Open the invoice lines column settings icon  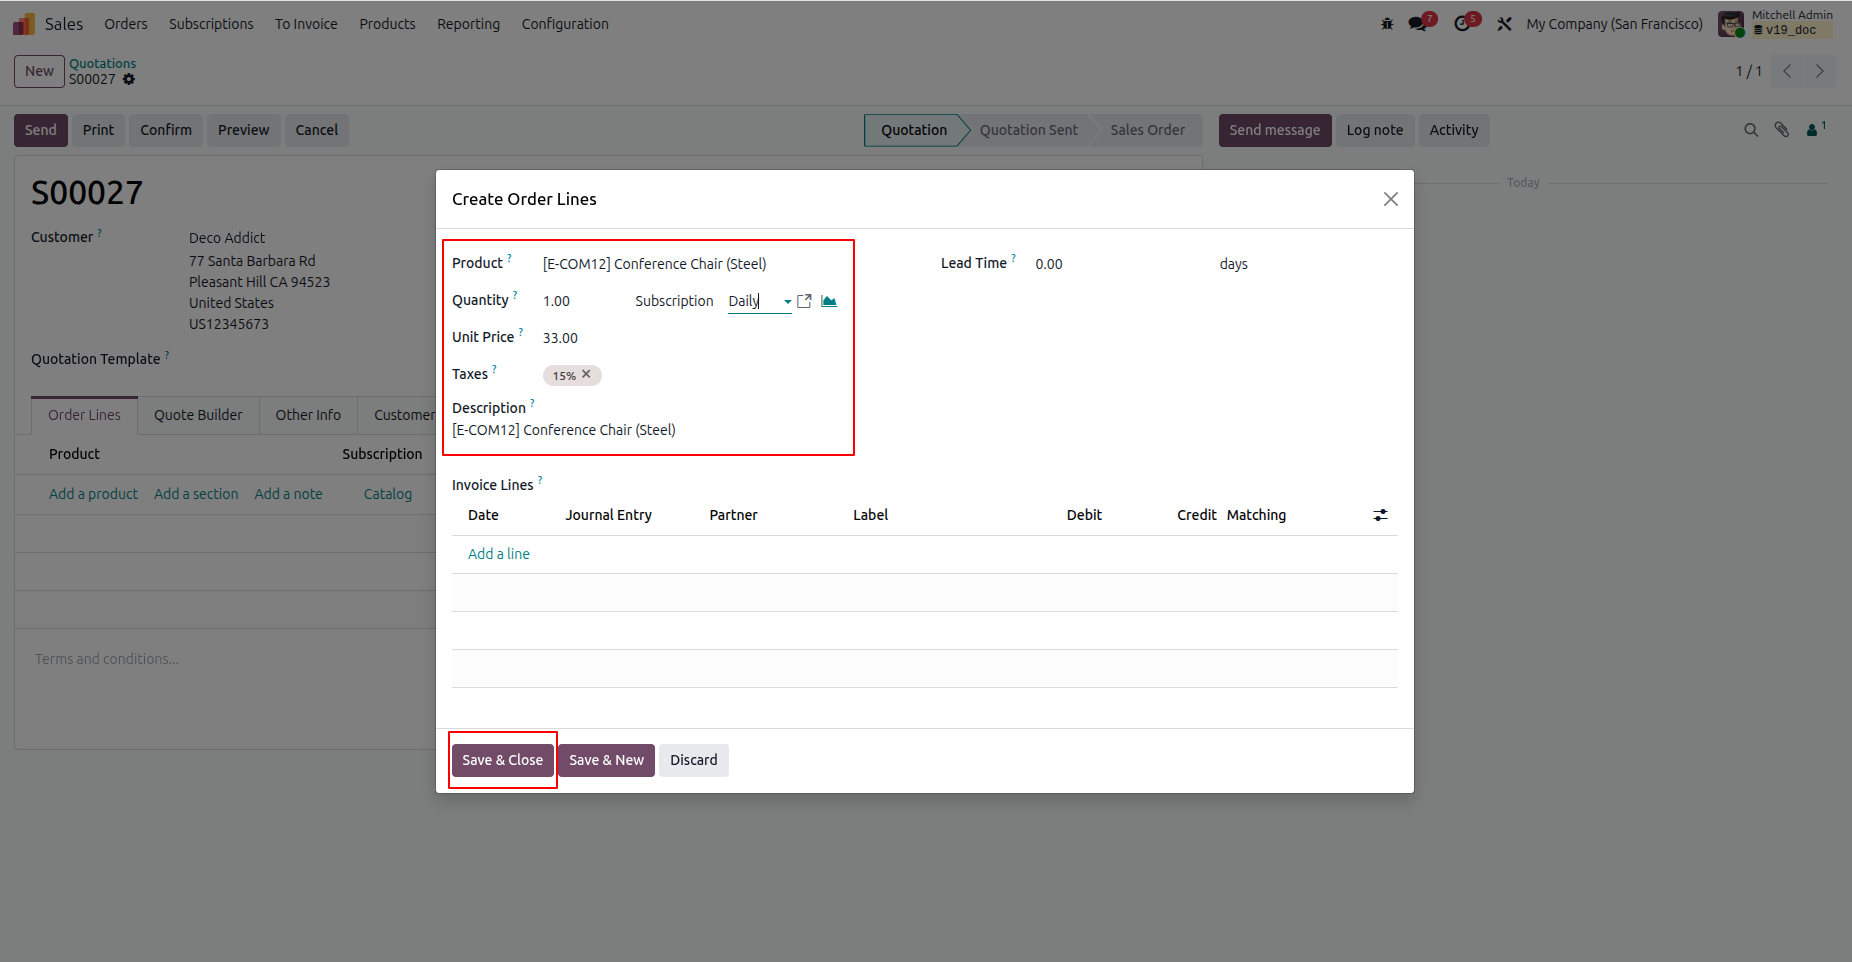[x=1380, y=515]
